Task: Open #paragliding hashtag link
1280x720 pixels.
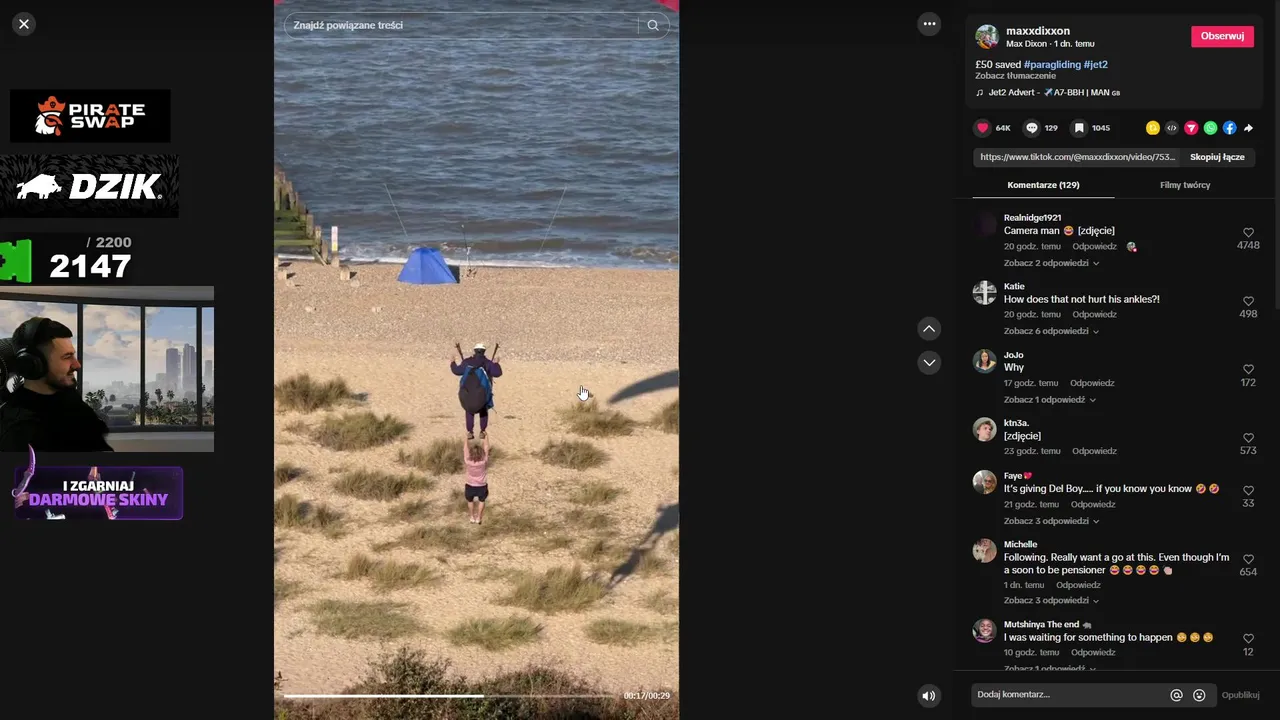Action: pos(1052,64)
